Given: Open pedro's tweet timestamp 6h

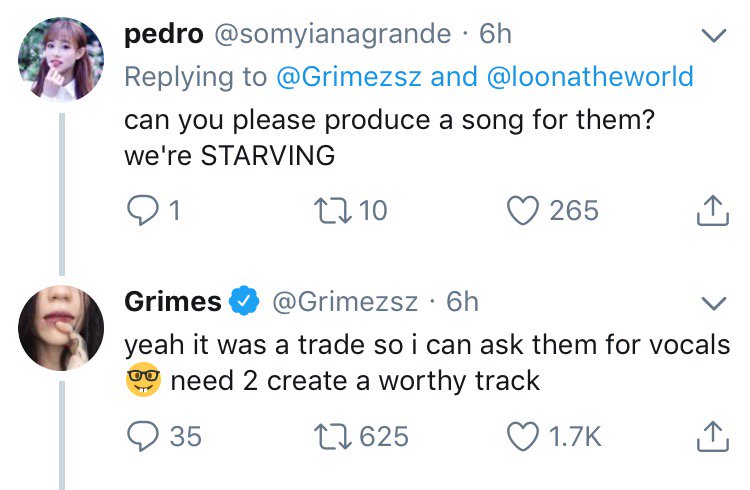Looking at the screenshot, I should 495,34.
